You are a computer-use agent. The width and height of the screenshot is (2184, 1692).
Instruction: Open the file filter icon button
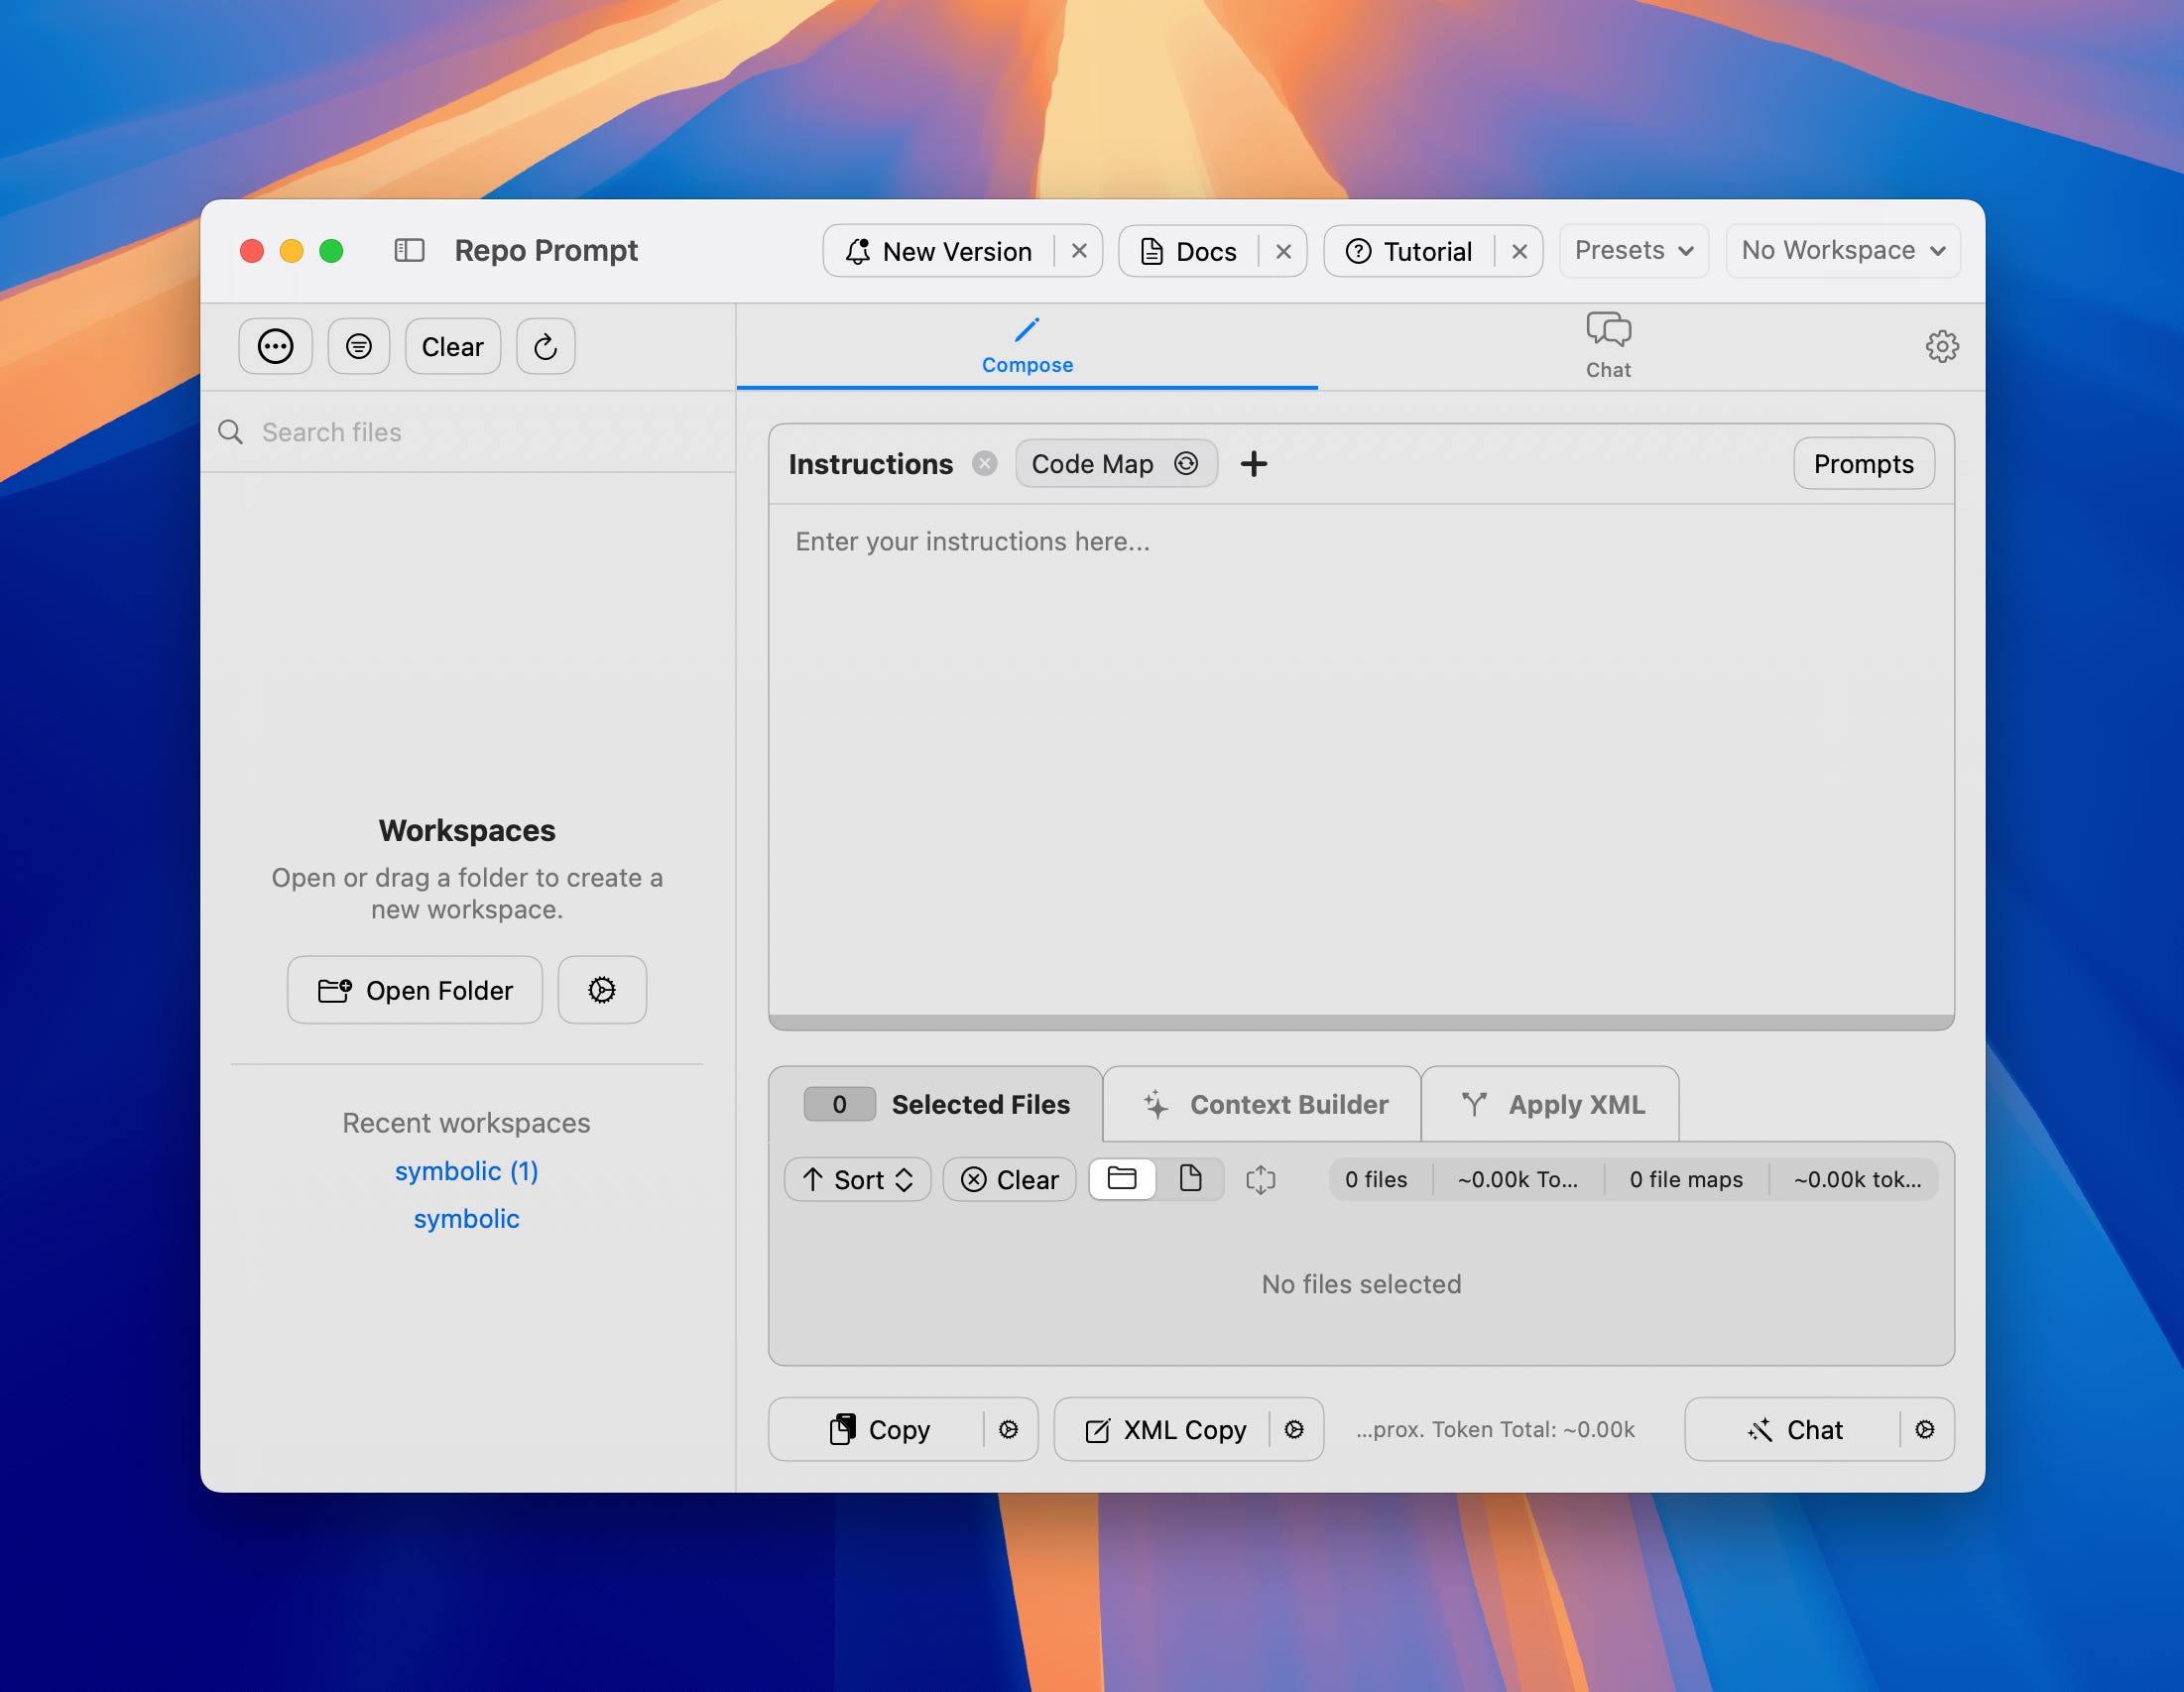click(x=358, y=347)
